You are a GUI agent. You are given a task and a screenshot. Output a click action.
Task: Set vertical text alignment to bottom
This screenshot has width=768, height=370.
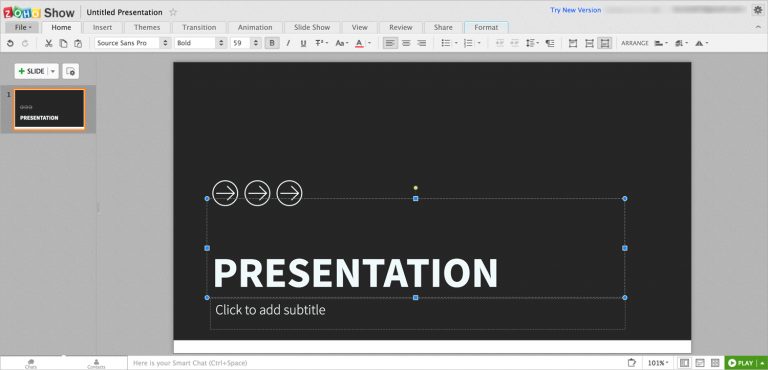click(605, 43)
